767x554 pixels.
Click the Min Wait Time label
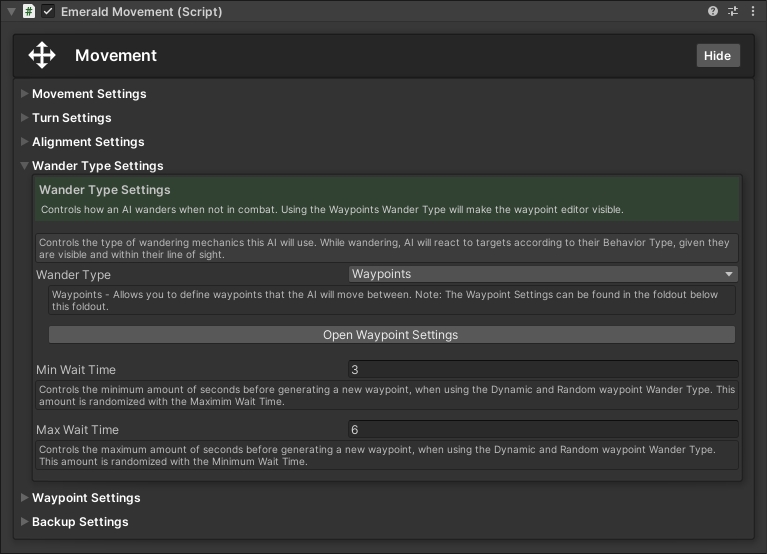(x=76, y=370)
